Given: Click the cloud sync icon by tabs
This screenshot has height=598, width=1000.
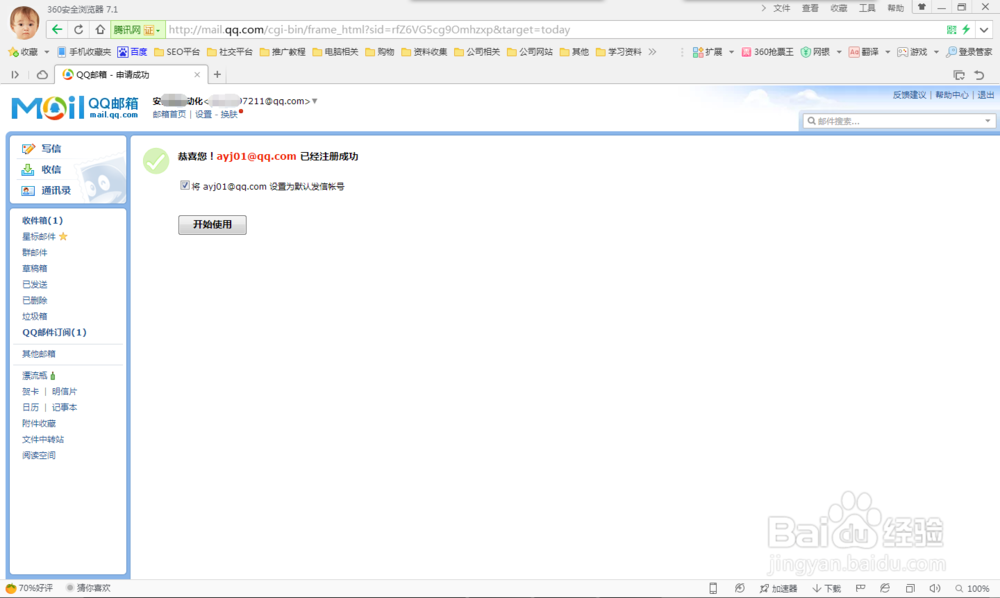Looking at the screenshot, I should (42, 75).
